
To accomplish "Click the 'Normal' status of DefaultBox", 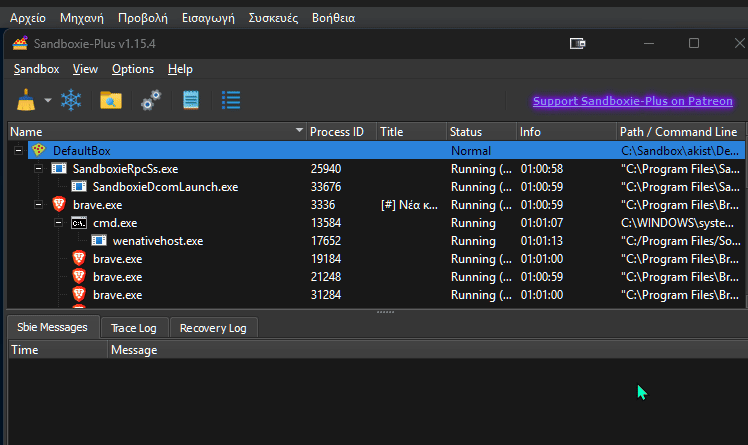I will coord(471,151).
